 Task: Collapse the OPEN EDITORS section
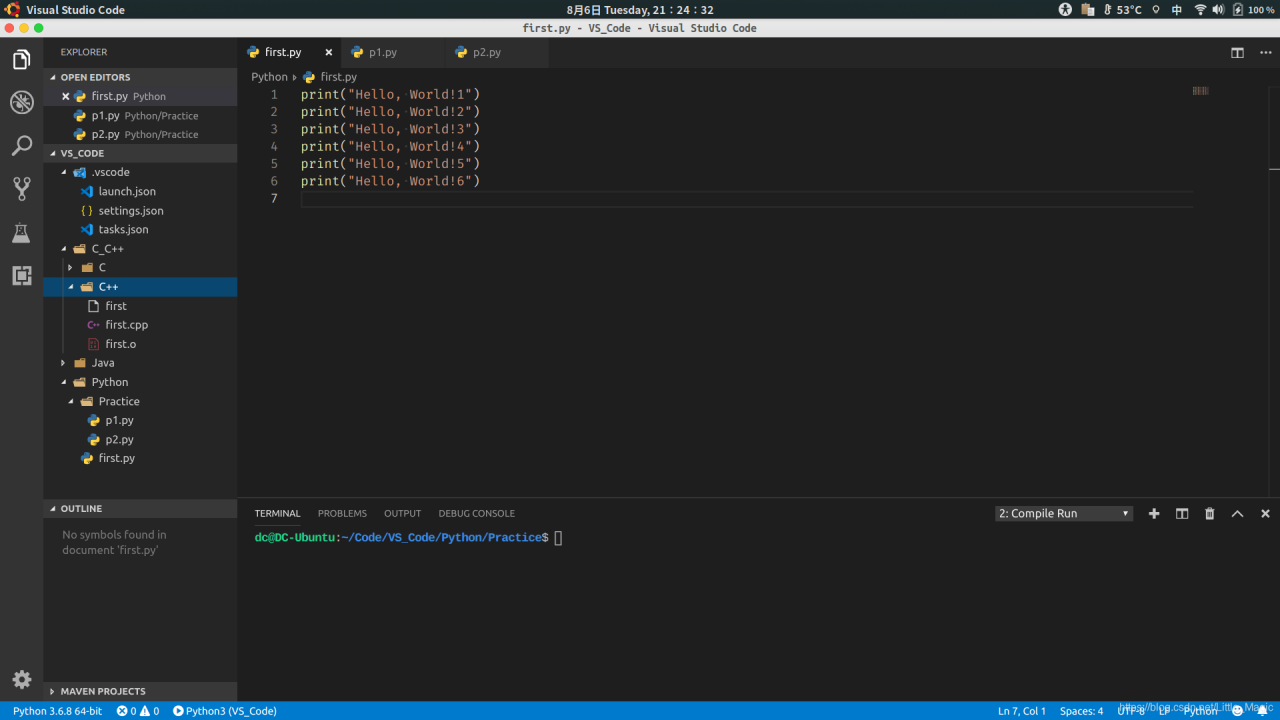[x=95, y=77]
